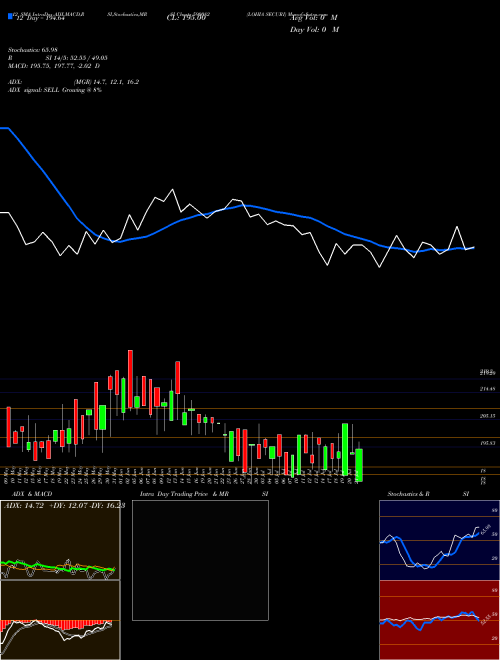Click the MACD histogram chart with red bars
This screenshot has height=660, width=500.
(60, 620)
